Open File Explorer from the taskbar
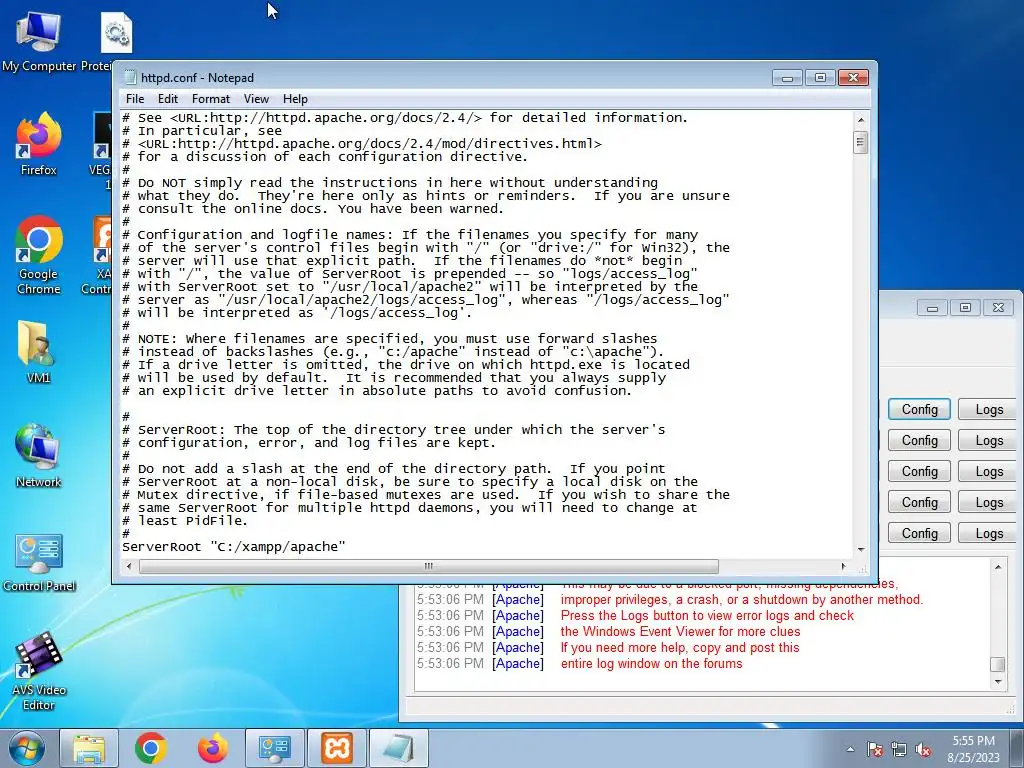 point(89,748)
